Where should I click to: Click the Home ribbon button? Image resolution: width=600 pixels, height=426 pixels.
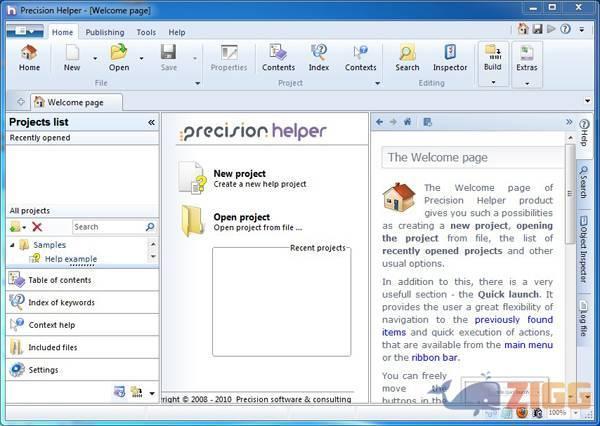(x=29, y=58)
